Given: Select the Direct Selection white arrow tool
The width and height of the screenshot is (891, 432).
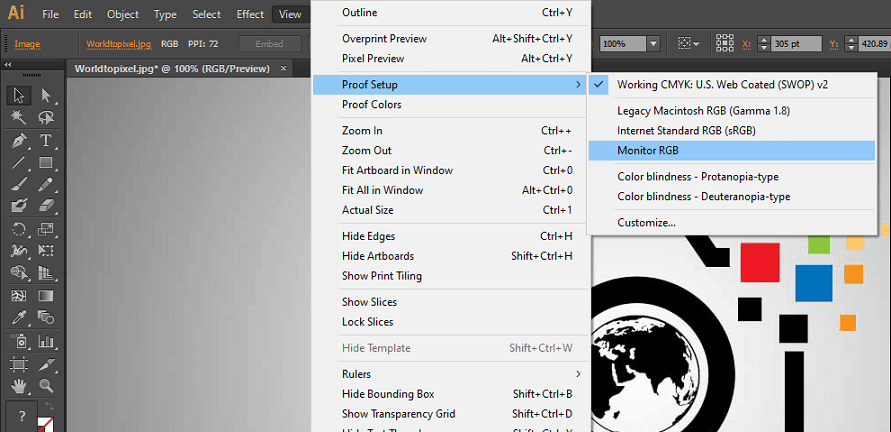Looking at the screenshot, I should click(x=45, y=95).
